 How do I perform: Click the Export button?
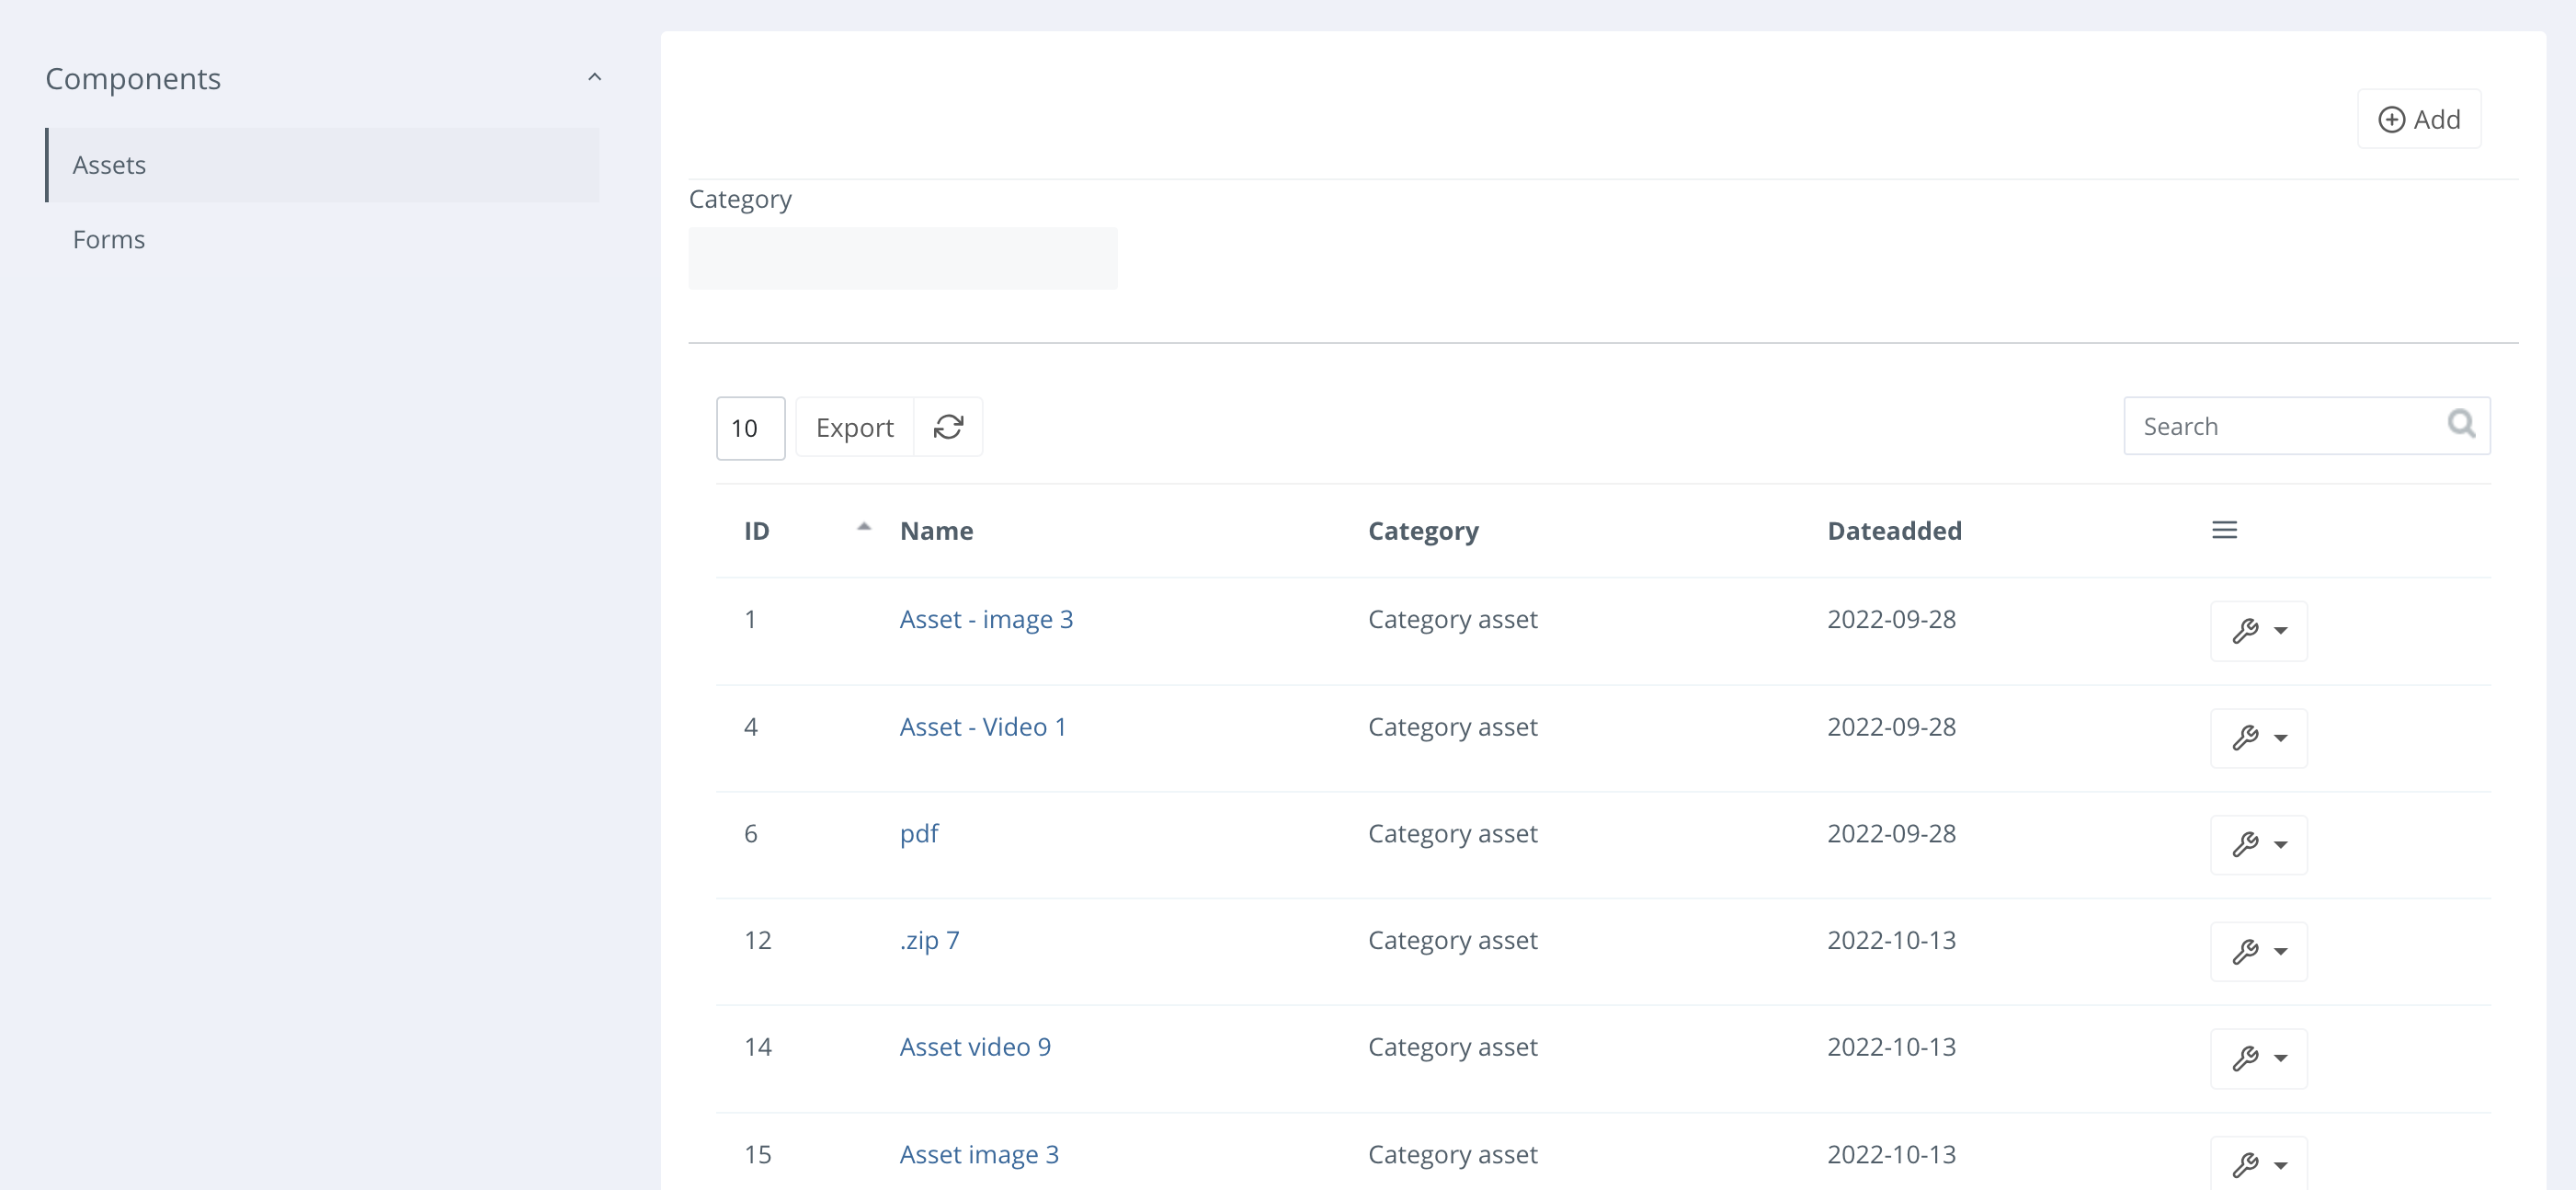click(x=855, y=427)
